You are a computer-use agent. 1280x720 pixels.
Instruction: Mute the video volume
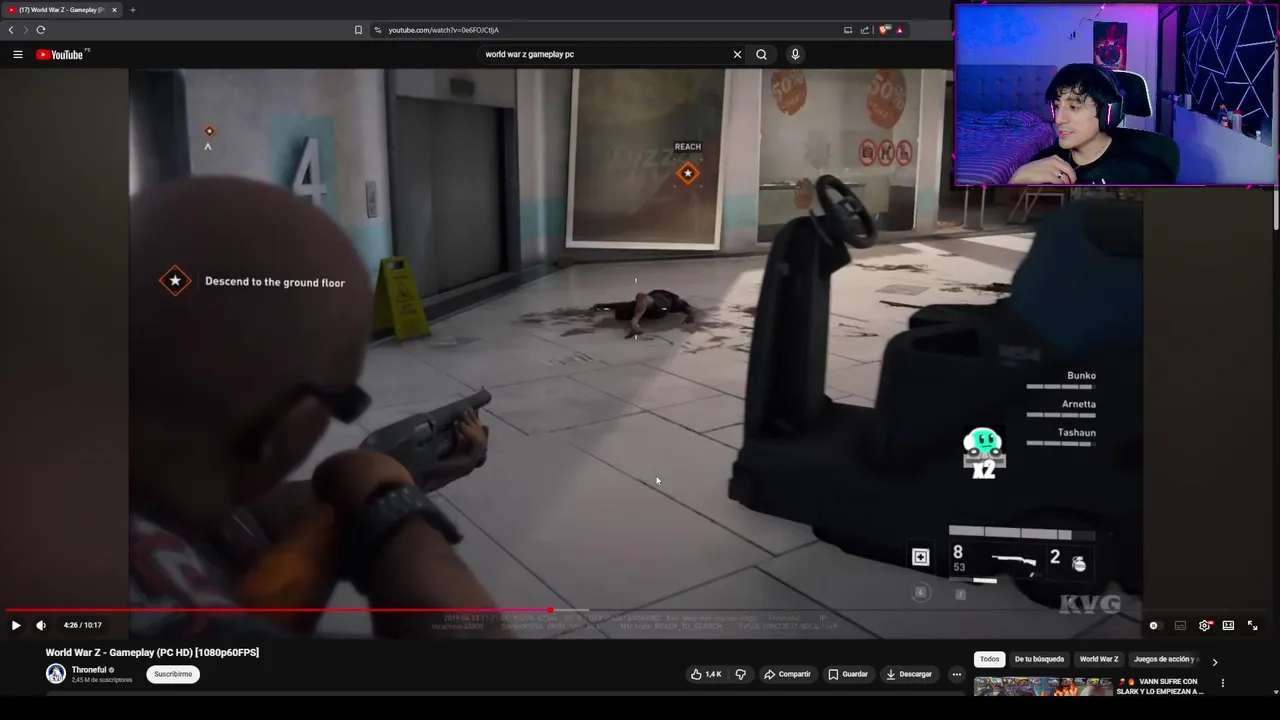tap(41, 625)
